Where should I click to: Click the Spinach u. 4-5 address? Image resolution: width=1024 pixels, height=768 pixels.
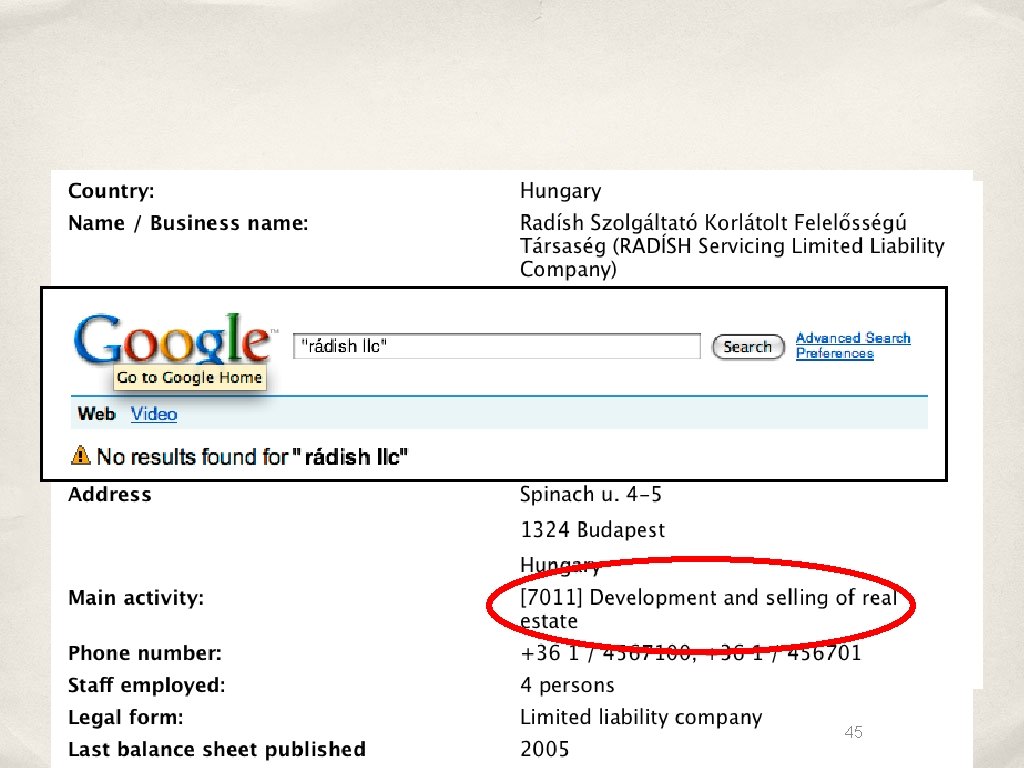590,494
